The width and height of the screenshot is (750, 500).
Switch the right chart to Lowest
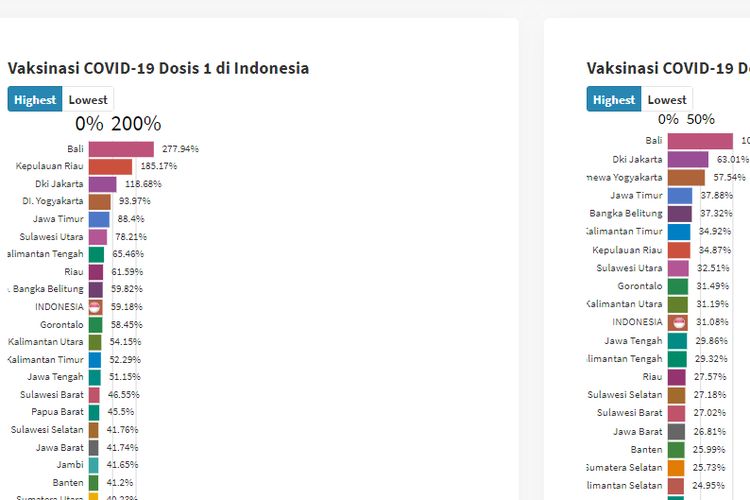[x=667, y=100]
